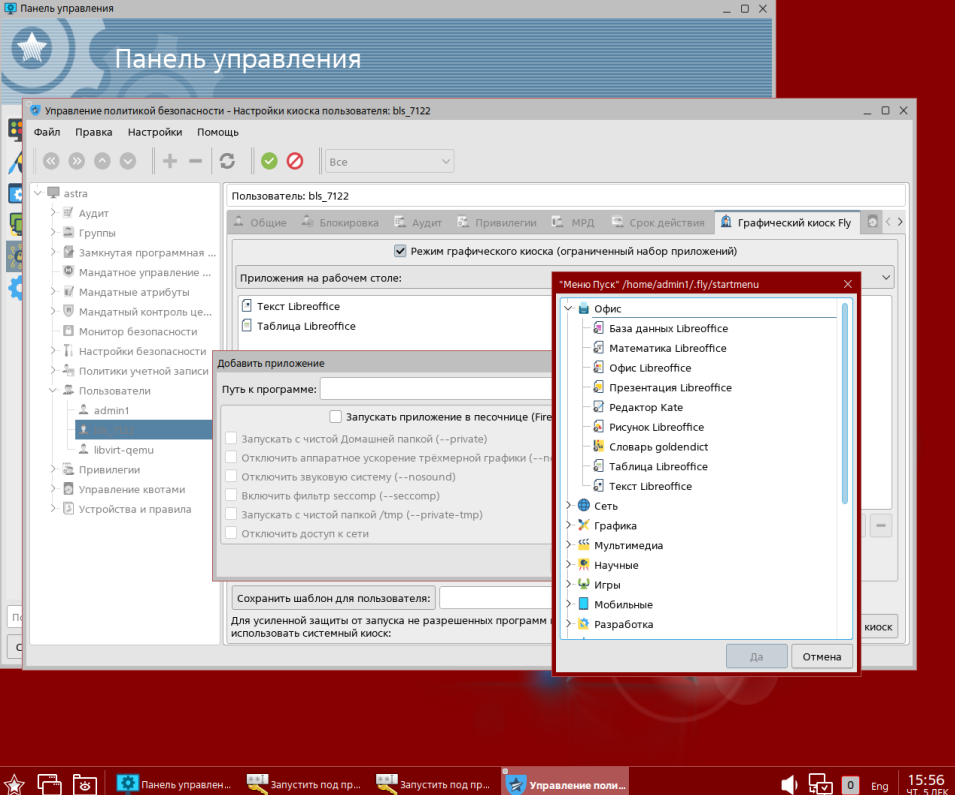Switch to the Общие tab
The height and width of the screenshot is (795, 955).
[x=260, y=222]
